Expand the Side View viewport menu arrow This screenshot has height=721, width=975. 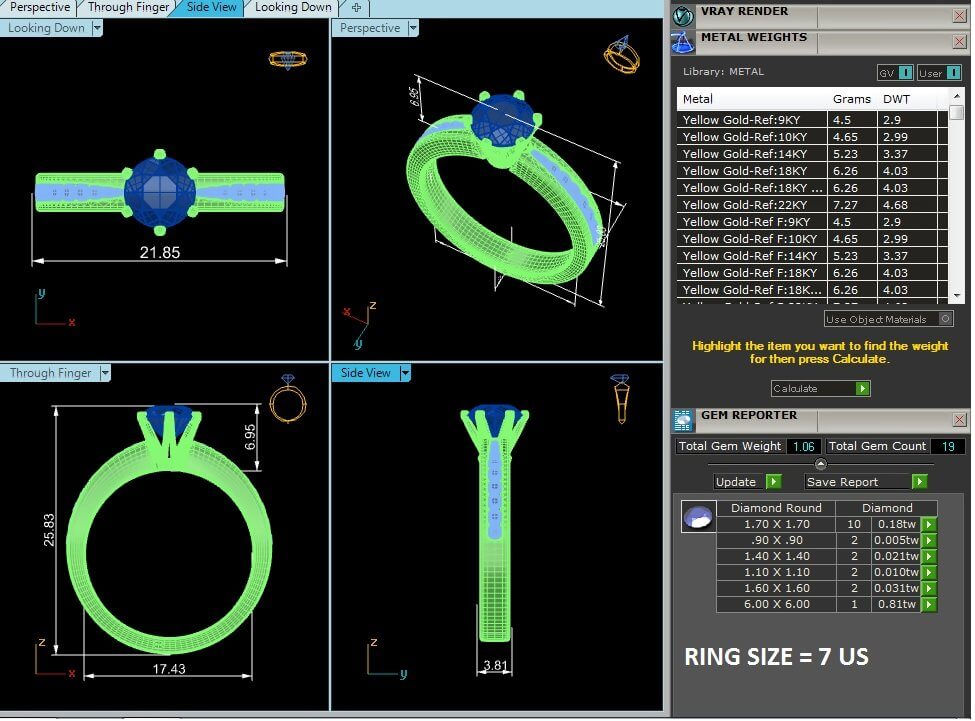point(405,373)
